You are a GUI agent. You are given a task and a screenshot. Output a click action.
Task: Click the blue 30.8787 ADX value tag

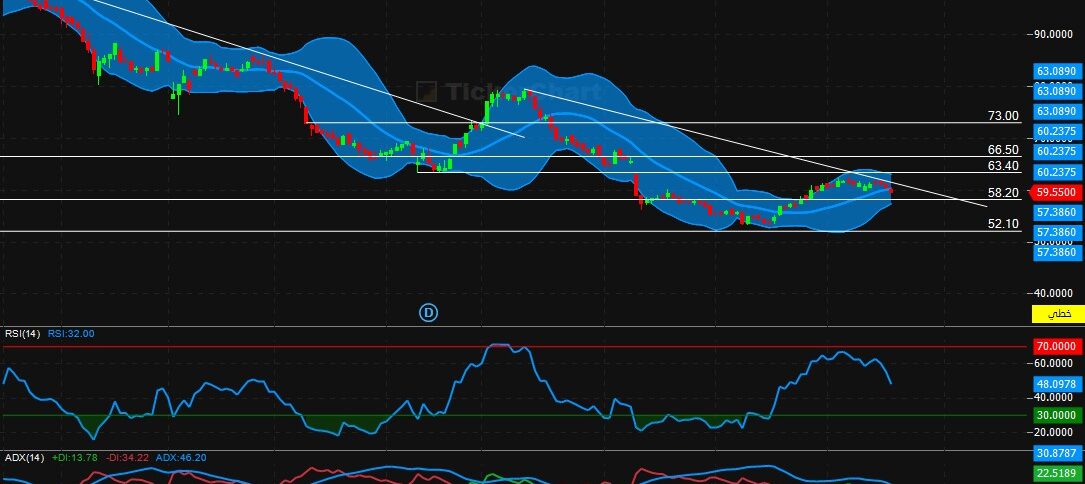[x=1055, y=454]
